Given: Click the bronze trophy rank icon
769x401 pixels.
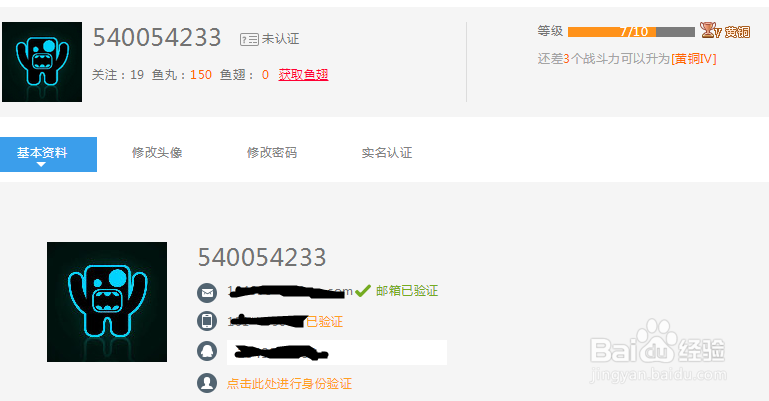Looking at the screenshot, I should coord(710,30).
